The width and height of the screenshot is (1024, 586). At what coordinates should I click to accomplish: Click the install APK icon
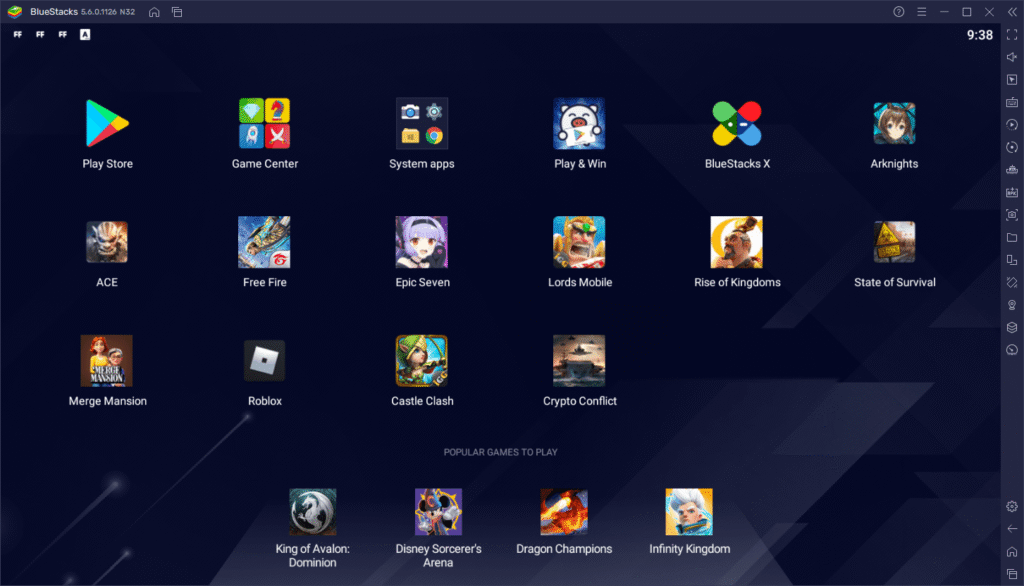[1012, 192]
